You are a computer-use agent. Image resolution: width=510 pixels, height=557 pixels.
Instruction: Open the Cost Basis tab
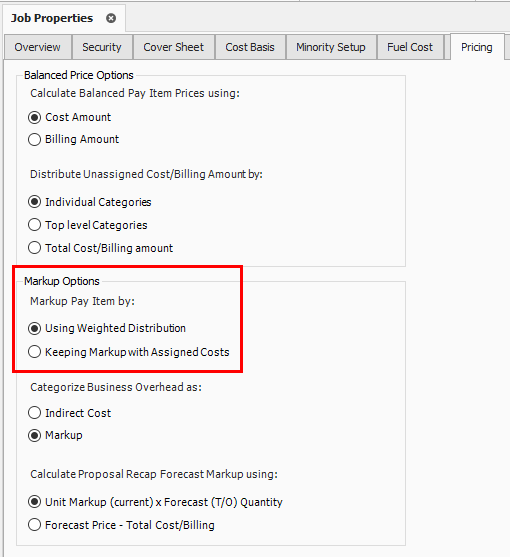pos(250,47)
